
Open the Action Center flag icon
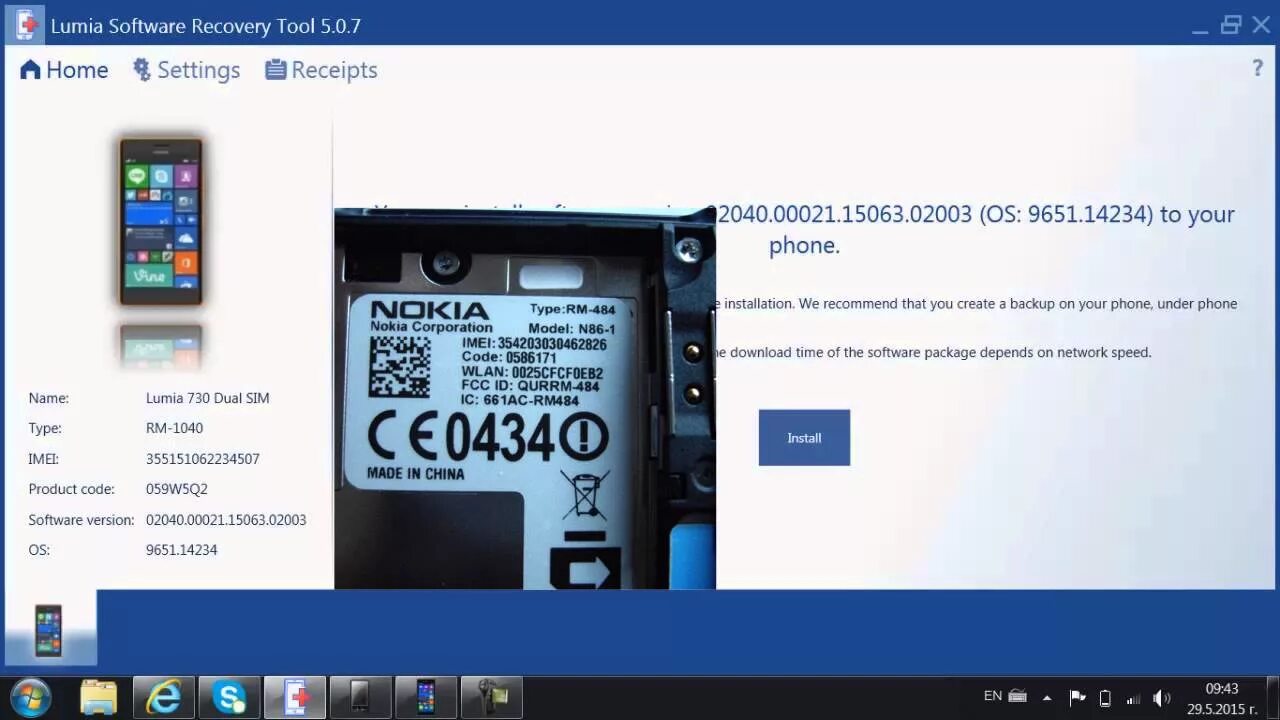click(1078, 697)
